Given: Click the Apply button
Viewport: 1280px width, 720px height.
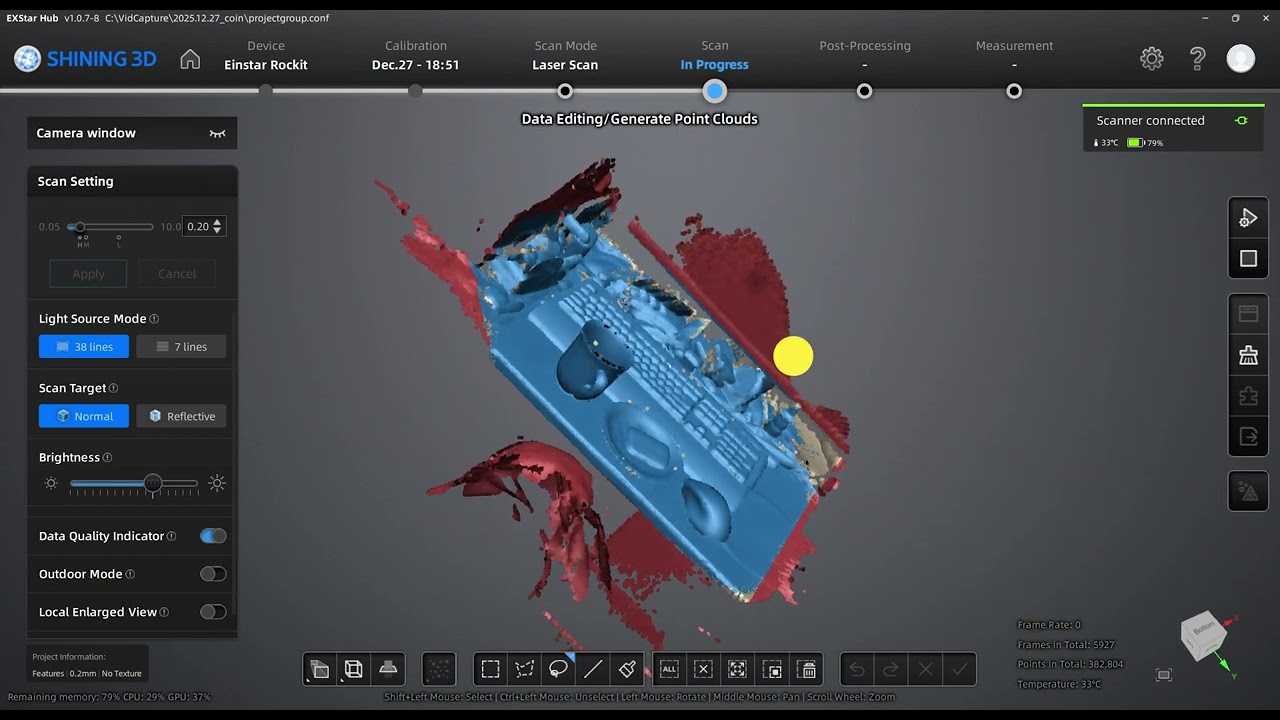Looking at the screenshot, I should pos(88,274).
